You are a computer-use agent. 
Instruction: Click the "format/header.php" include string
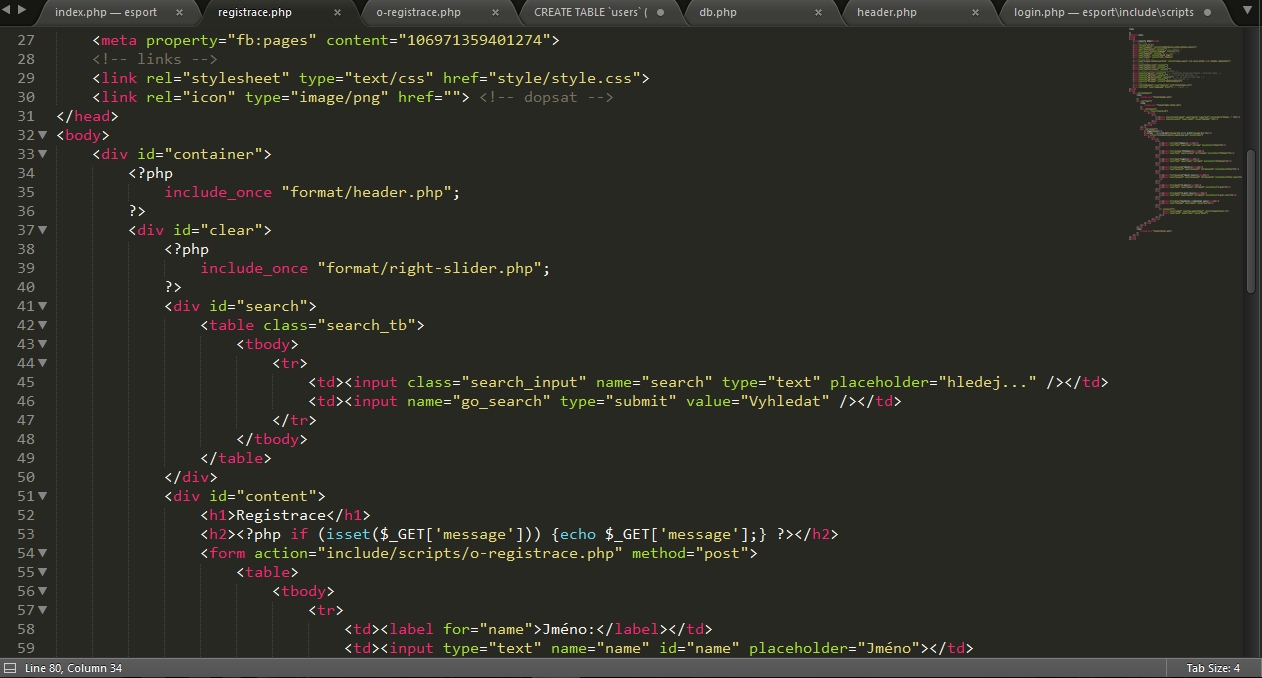coord(367,192)
